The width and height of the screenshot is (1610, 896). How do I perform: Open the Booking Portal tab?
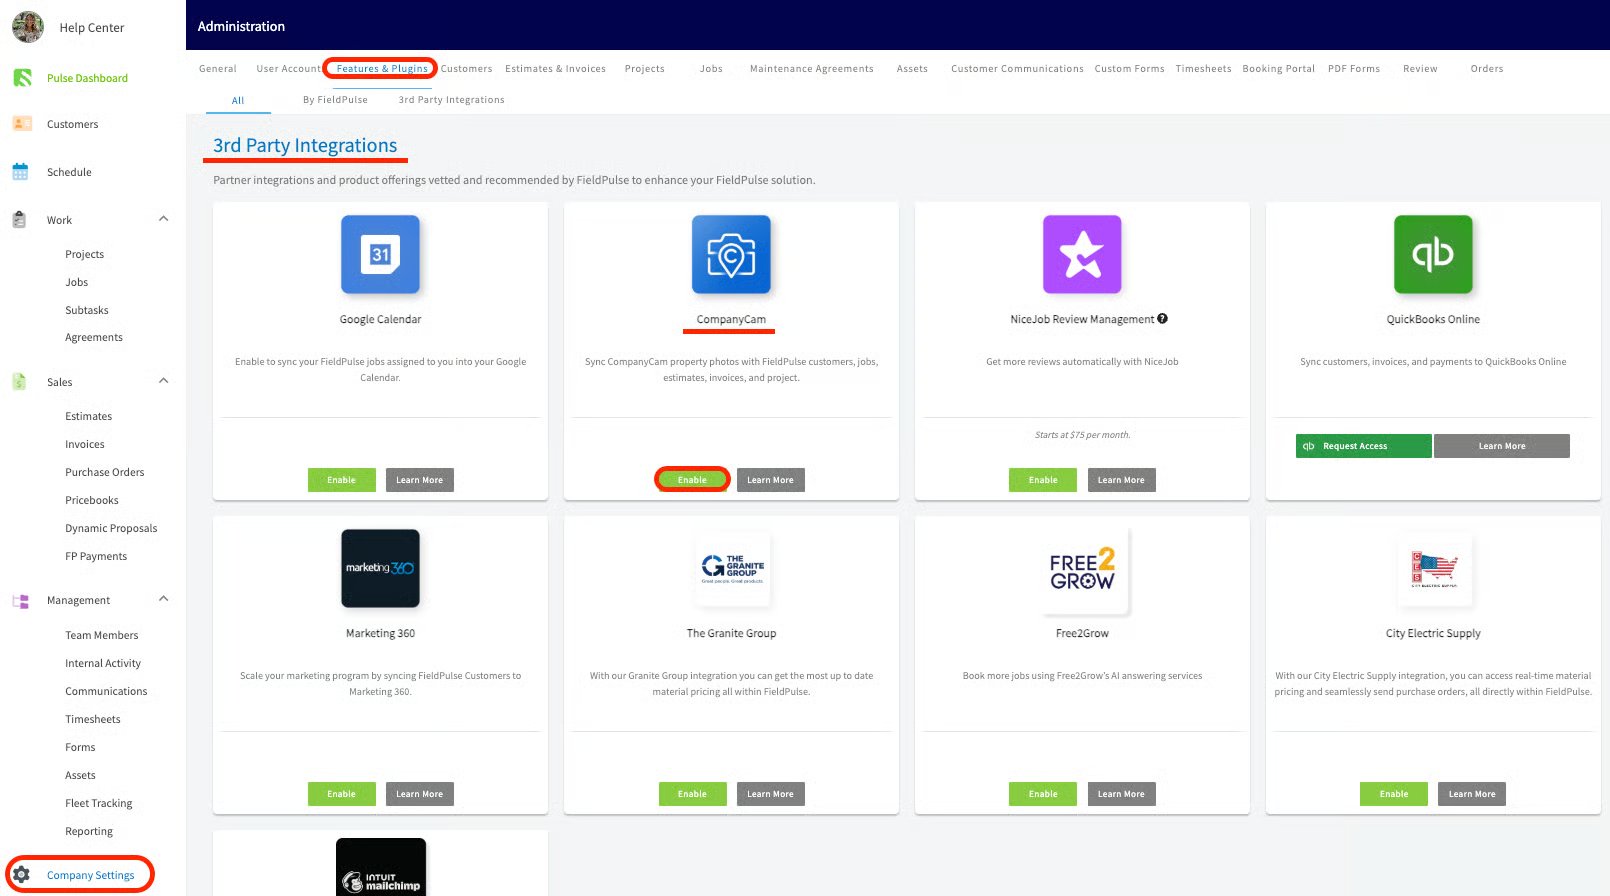[1278, 68]
